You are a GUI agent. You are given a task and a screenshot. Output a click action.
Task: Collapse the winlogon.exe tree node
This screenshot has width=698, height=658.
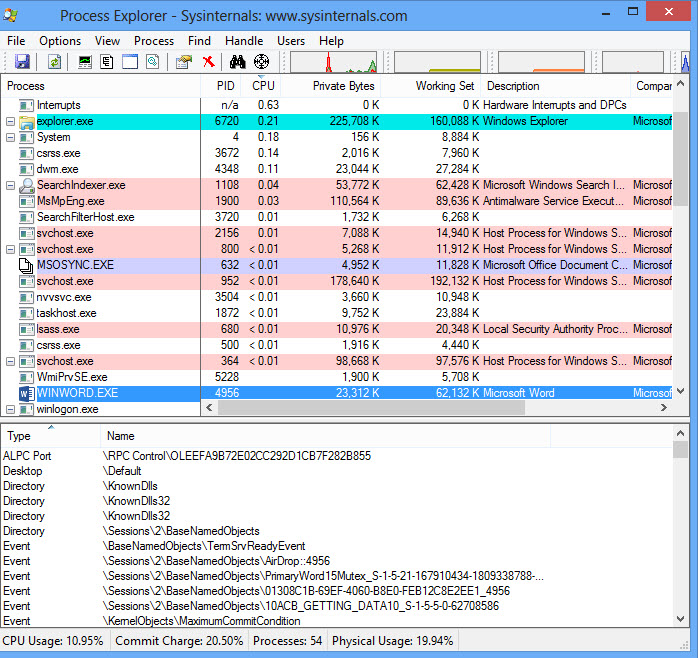pos(10,410)
